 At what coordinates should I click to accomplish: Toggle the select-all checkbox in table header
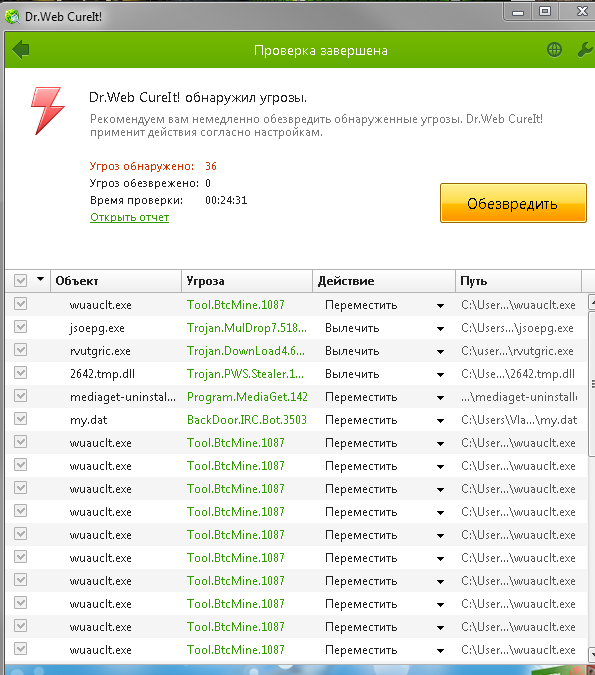click(x=20, y=281)
